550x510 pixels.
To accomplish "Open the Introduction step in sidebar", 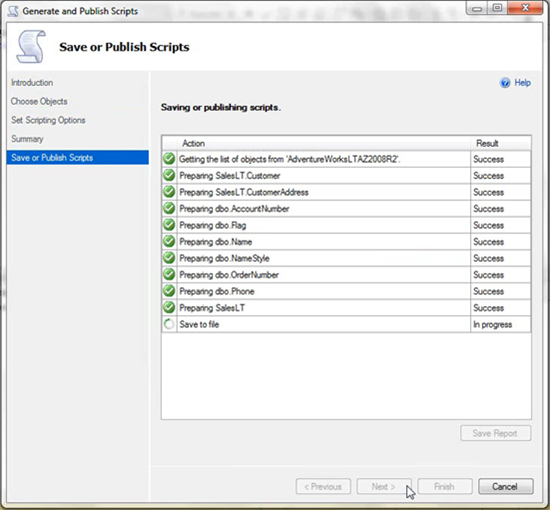I will (32, 83).
